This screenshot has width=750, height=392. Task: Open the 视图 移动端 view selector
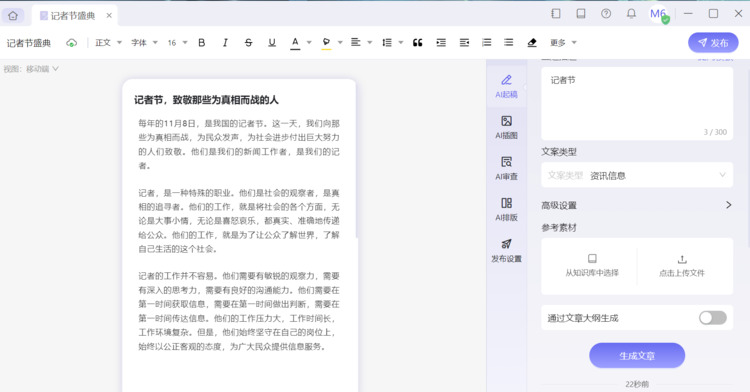tap(31, 69)
